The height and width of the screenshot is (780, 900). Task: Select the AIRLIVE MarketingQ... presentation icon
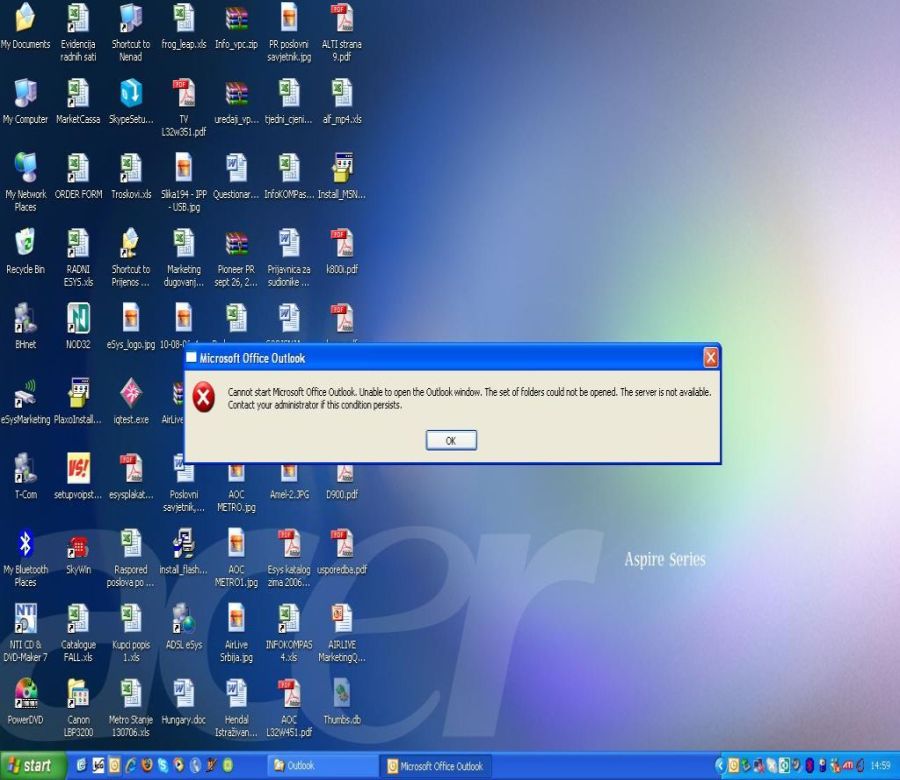click(x=342, y=633)
